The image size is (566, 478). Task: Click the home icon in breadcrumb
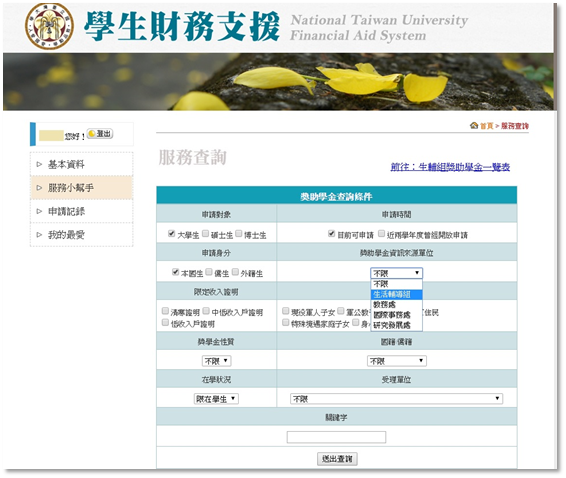474,125
